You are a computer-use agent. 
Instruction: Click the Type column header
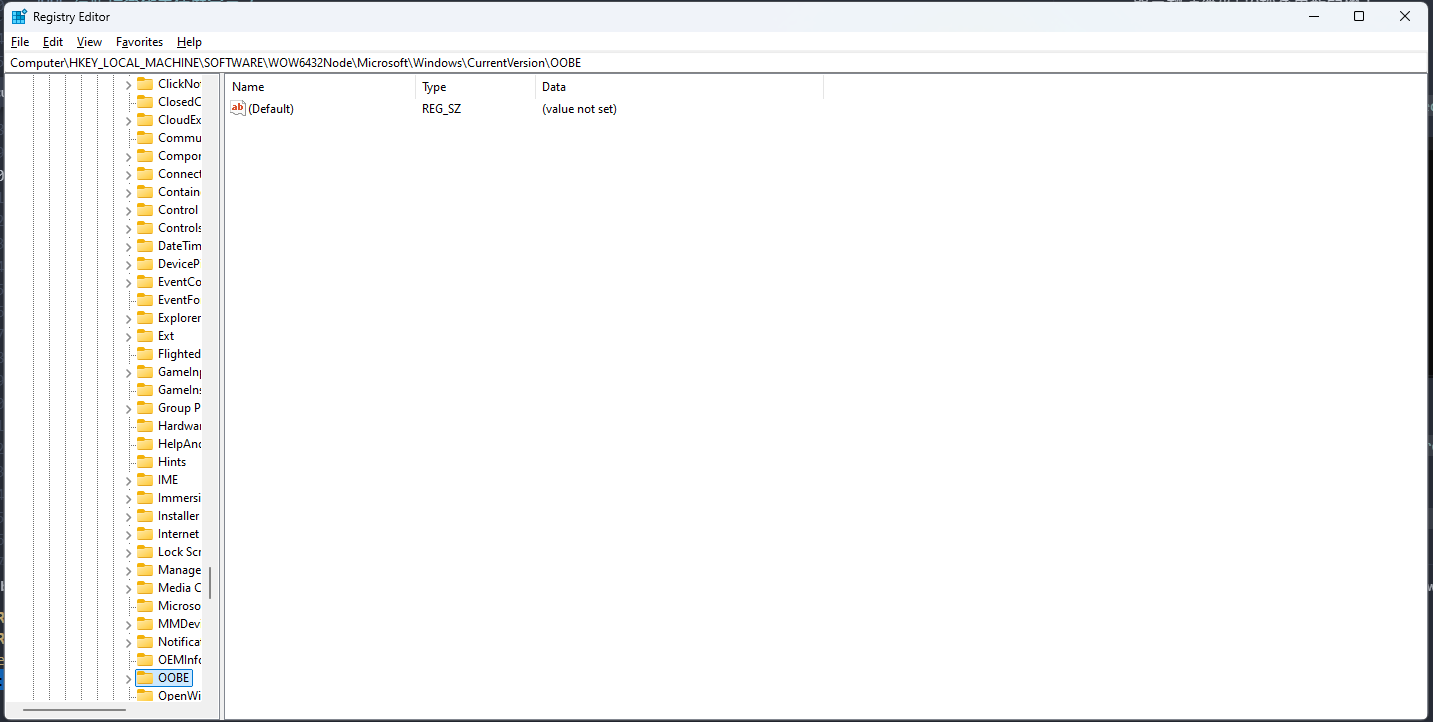[433, 86]
